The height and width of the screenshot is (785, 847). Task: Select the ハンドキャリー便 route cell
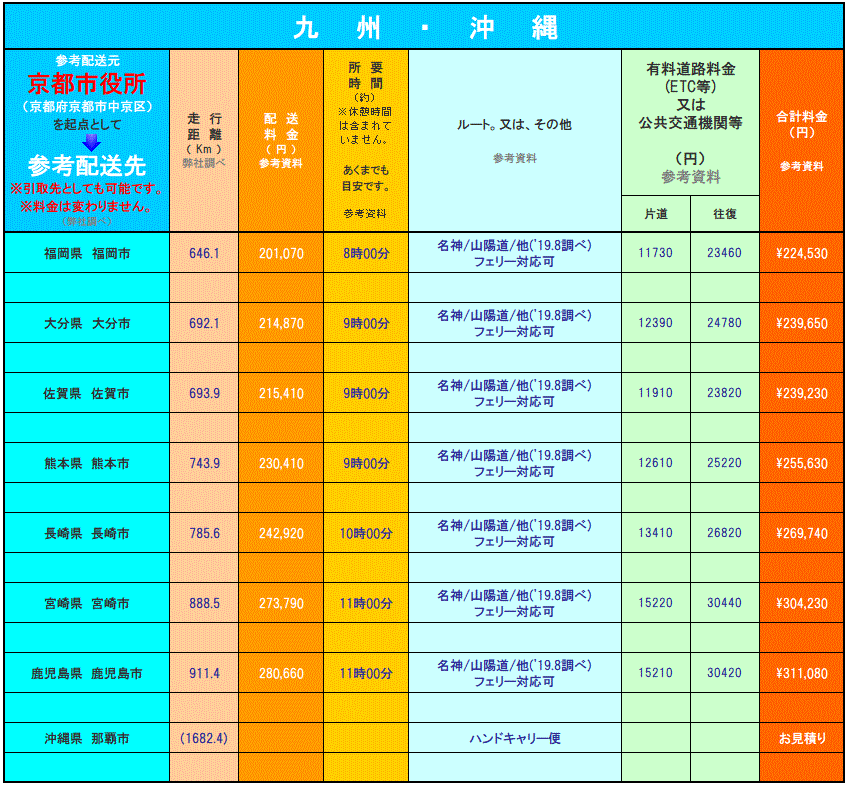514,739
